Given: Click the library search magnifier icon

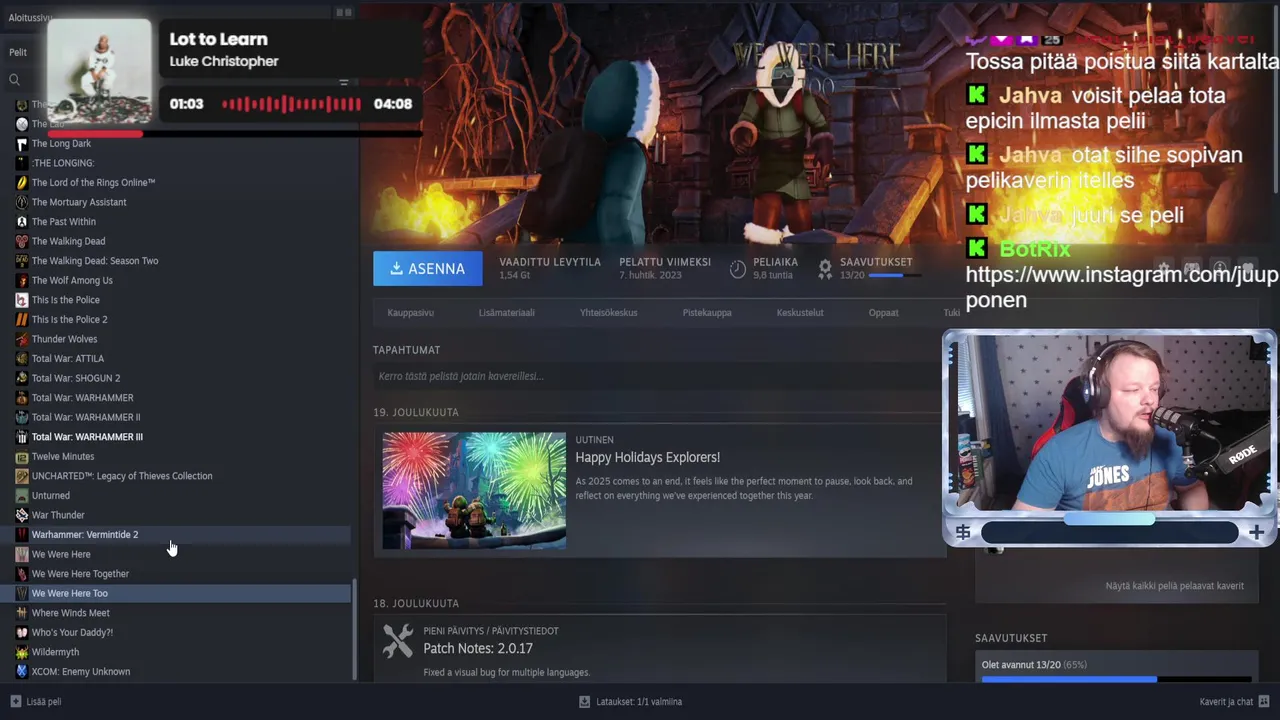Looking at the screenshot, I should pyautogui.click(x=14, y=80).
